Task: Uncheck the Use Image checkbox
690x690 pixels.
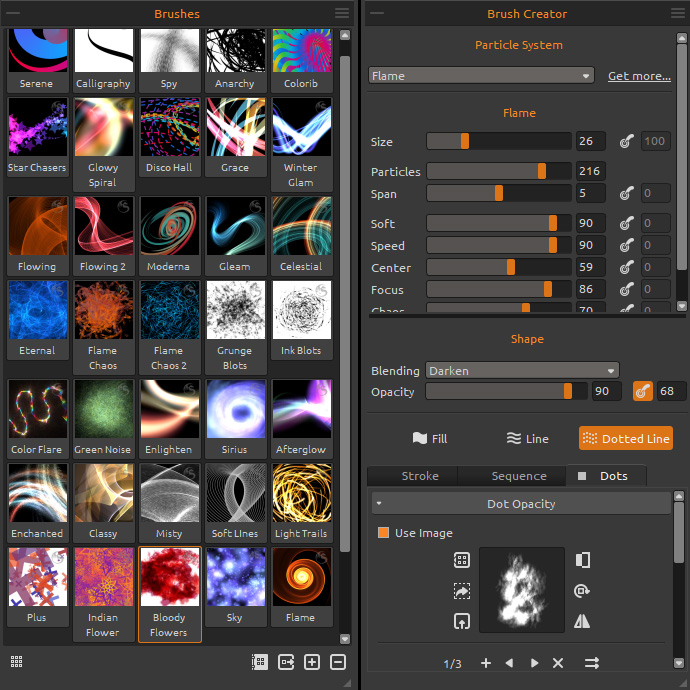Action: tap(383, 533)
